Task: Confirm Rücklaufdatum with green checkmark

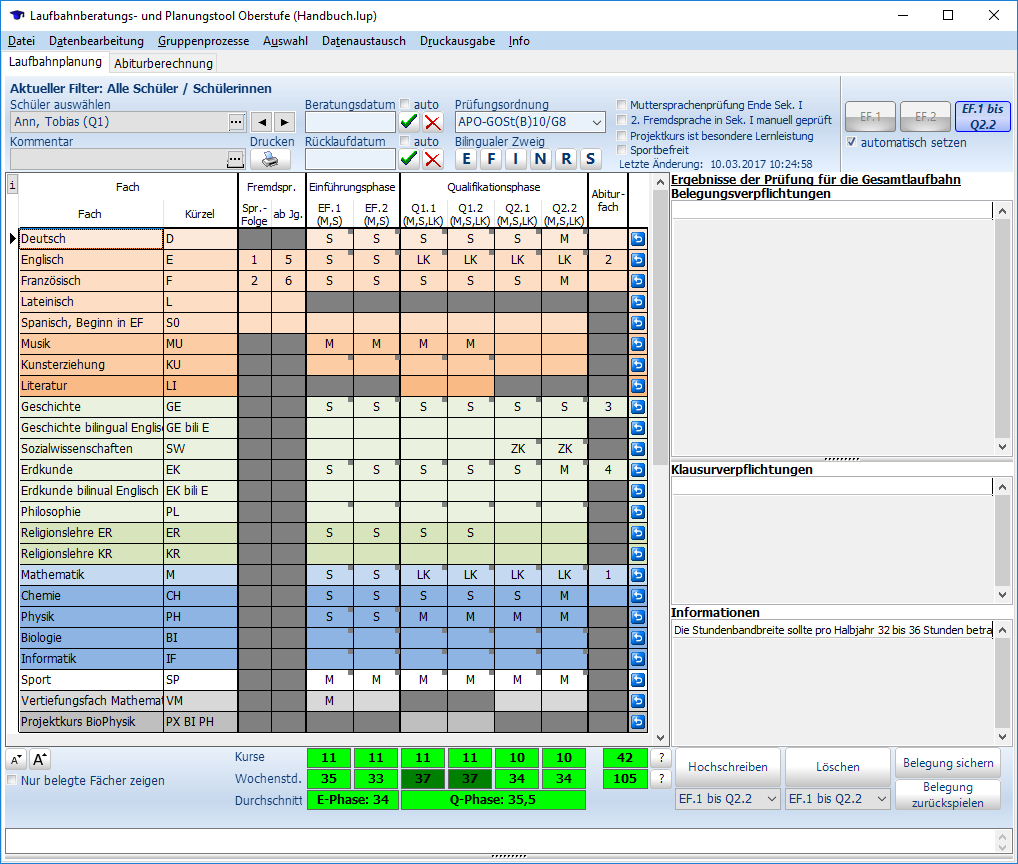Action: (409, 159)
